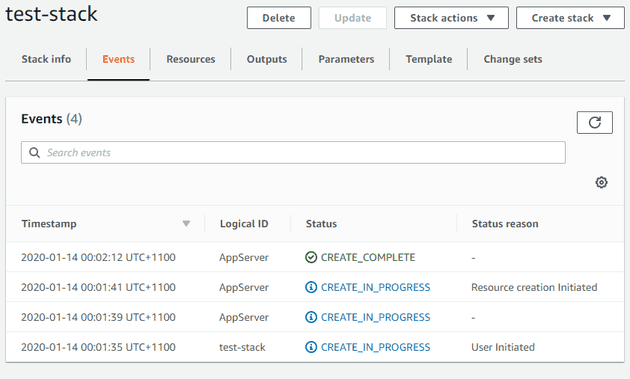Click the Delete stack button
630x379 pixels.
pos(279,18)
